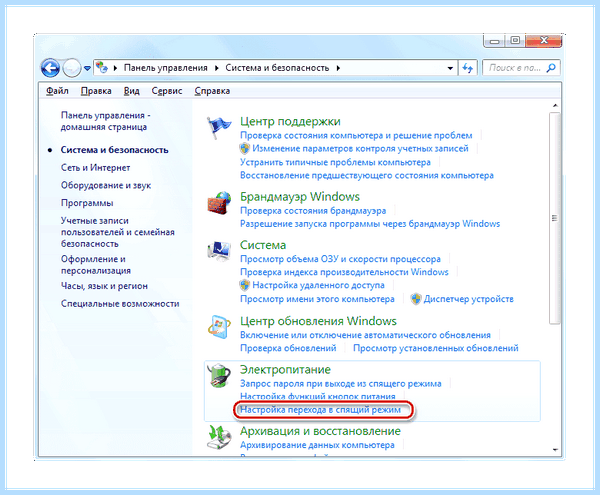The image size is (600, 495).
Task: Expand arrow after Панель управления breadcrumb
Action: click(x=217, y=68)
